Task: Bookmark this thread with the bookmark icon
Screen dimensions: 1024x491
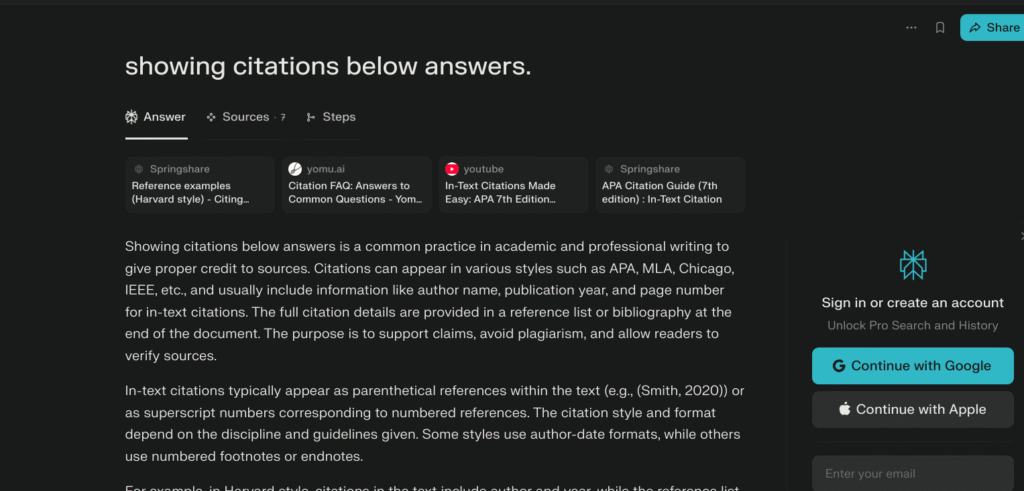Action: (940, 28)
